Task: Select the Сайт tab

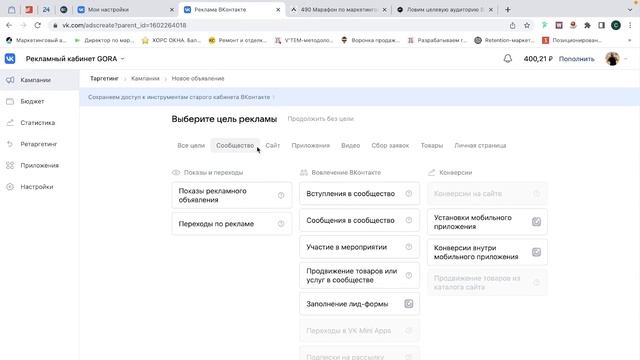Action: [273, 145]
